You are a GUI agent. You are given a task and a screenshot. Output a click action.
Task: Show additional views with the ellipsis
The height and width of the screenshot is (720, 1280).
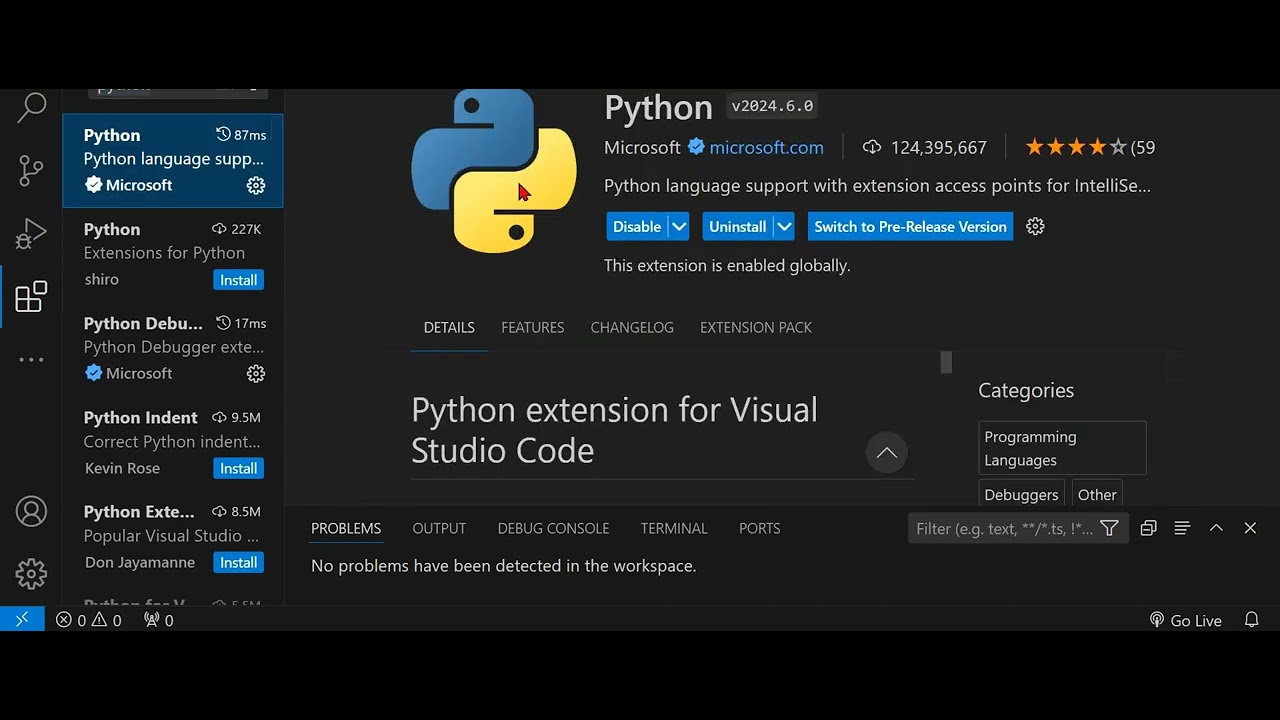click(32, 360)
